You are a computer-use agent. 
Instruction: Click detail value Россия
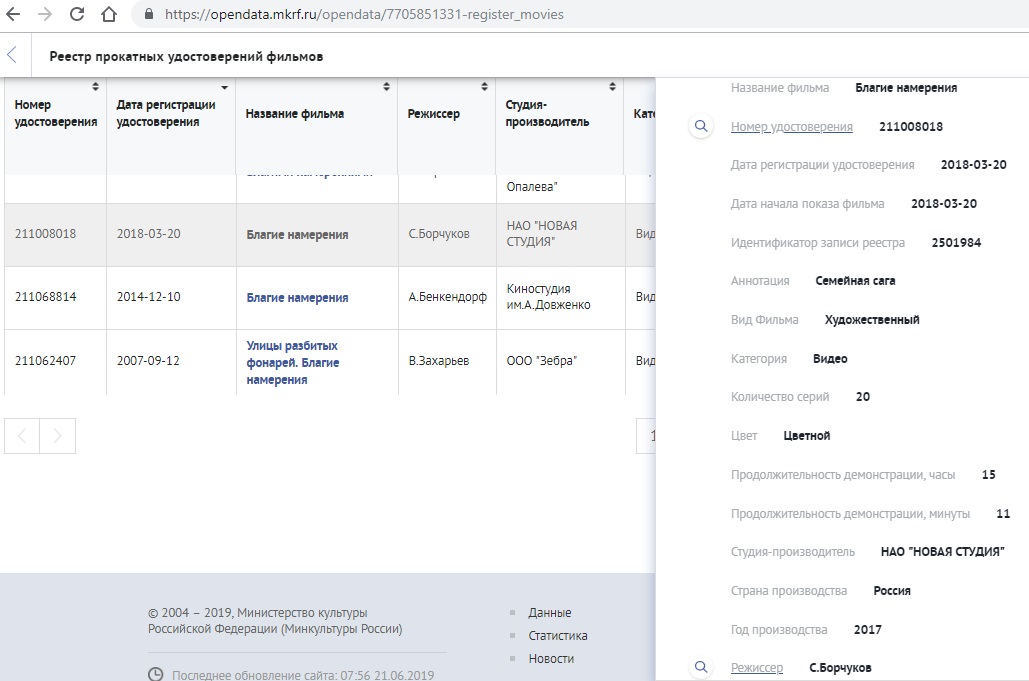tap(892, 590)
